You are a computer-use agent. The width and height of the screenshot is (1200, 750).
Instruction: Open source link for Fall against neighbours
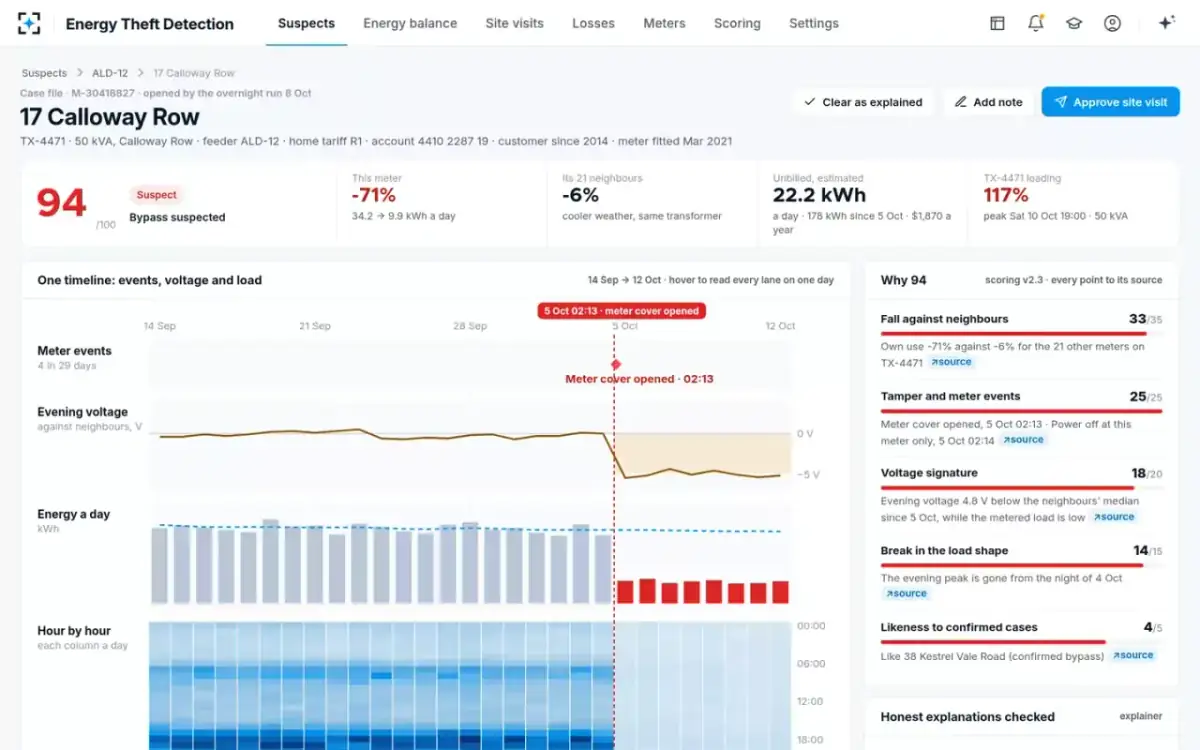[x=950, y=362]
